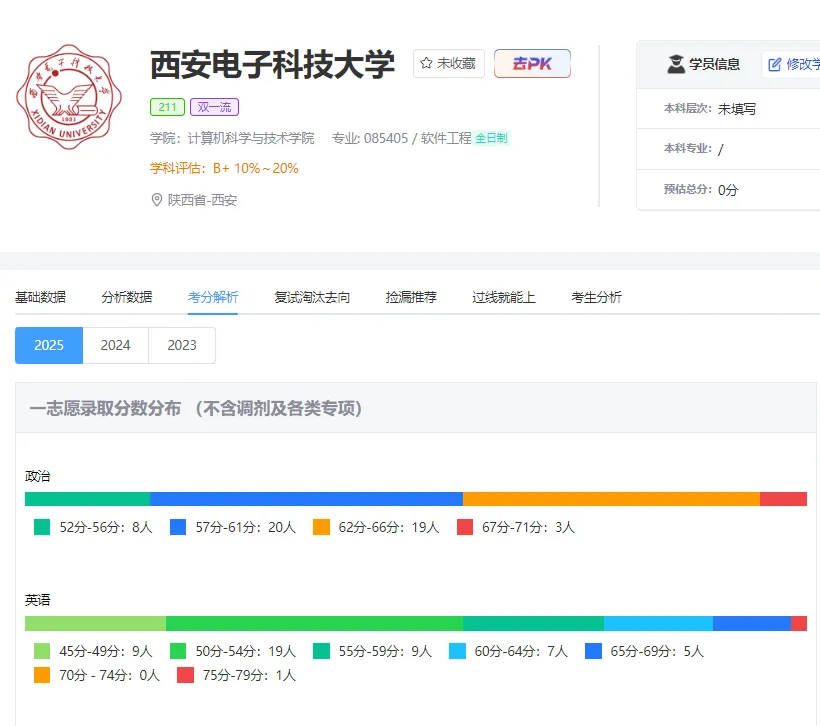This screenshot has width=820, height=726.
Task: Click the 211 tag badge
Action: [x=167, y=107]
